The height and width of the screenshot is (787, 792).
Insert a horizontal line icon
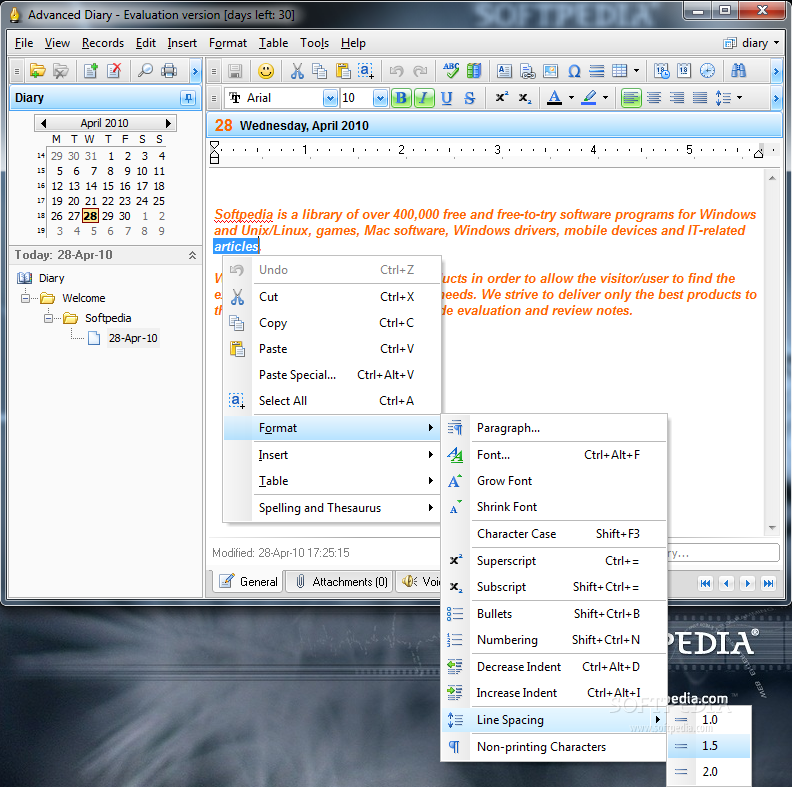tap(597, 71)
